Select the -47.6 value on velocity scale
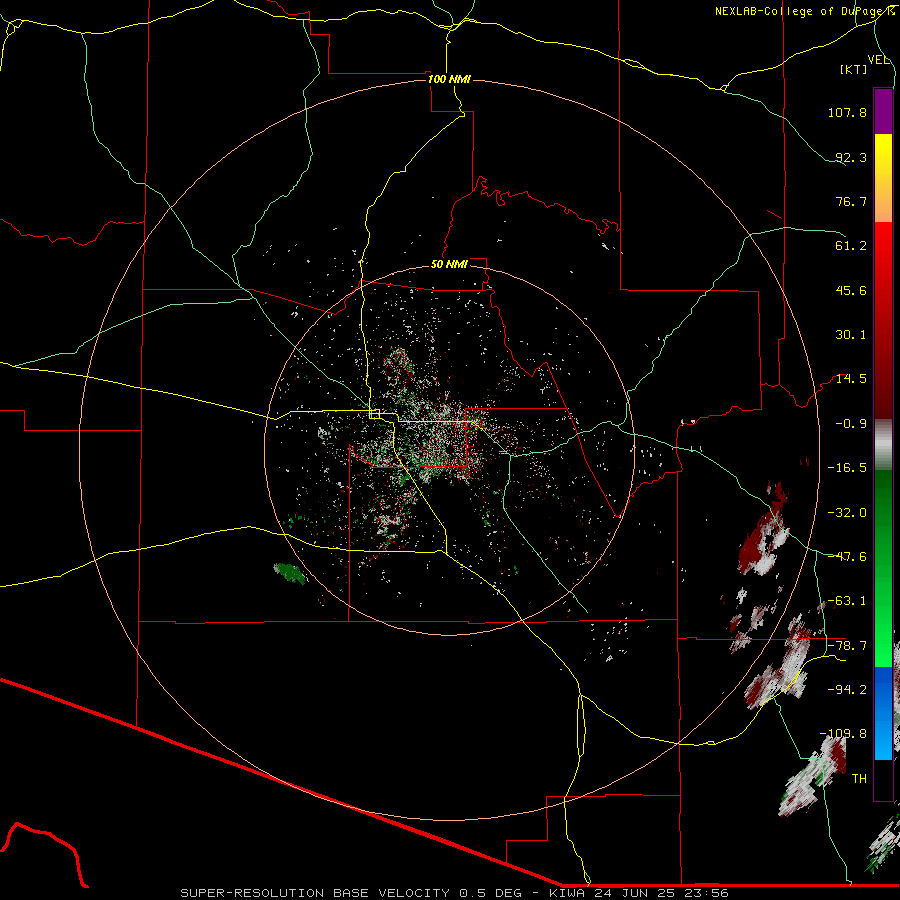The width and height of the screenshot is (900, 900). tap(847, 557)
